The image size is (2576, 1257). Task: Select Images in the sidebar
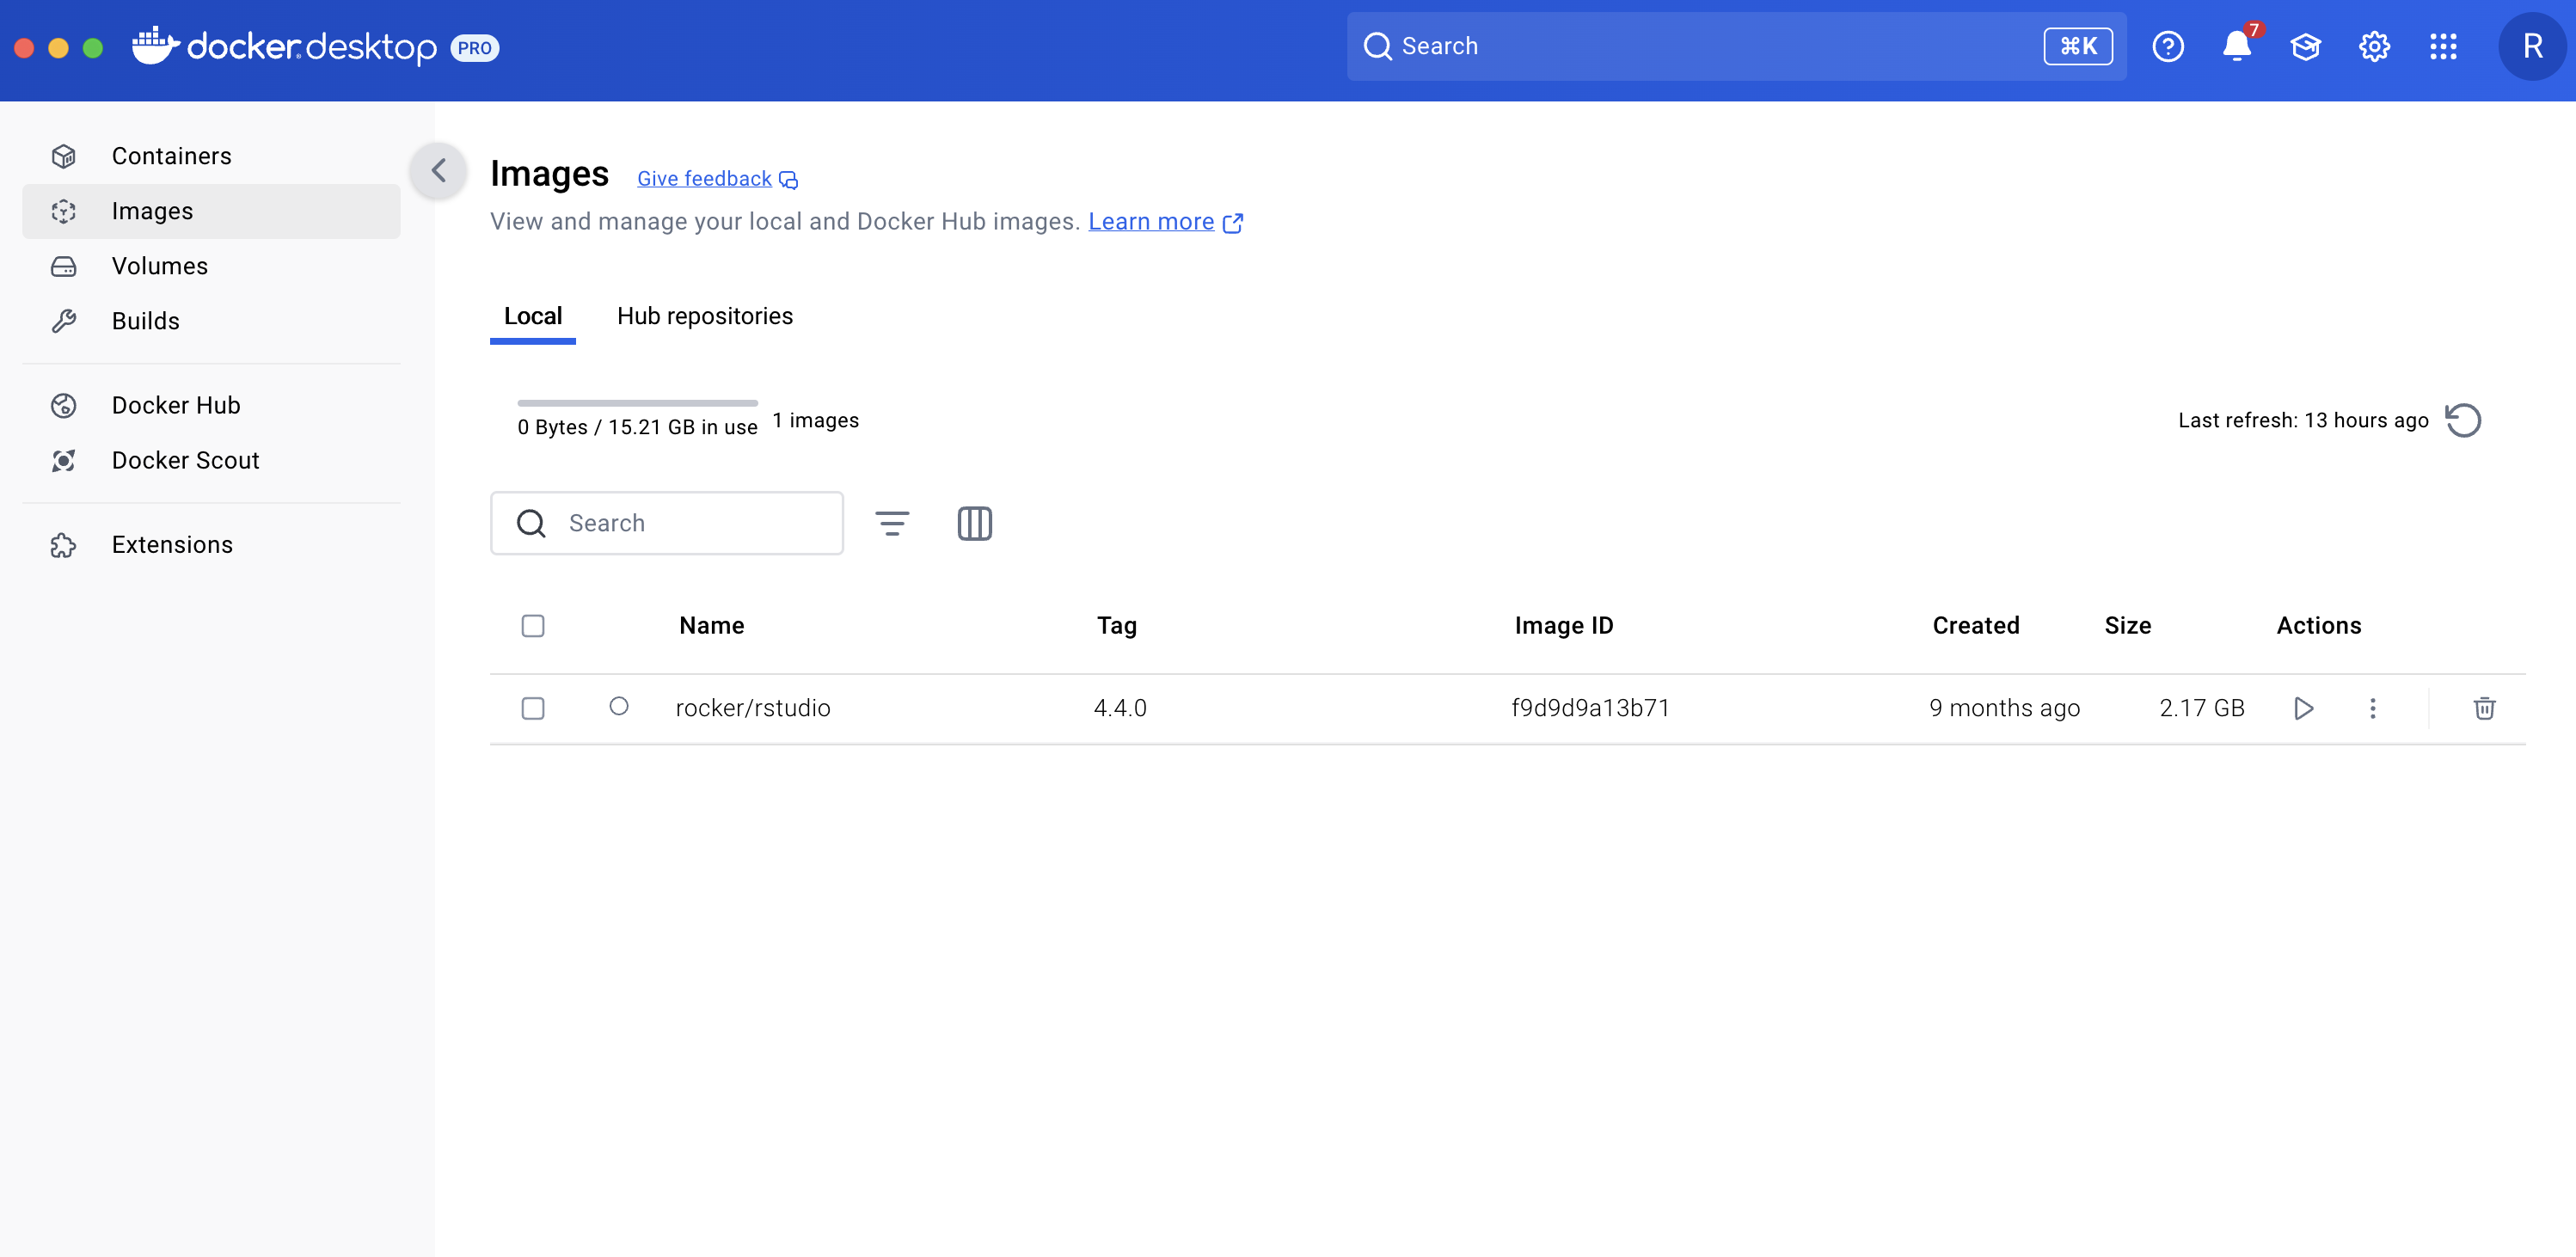click(x=211, y=211)
